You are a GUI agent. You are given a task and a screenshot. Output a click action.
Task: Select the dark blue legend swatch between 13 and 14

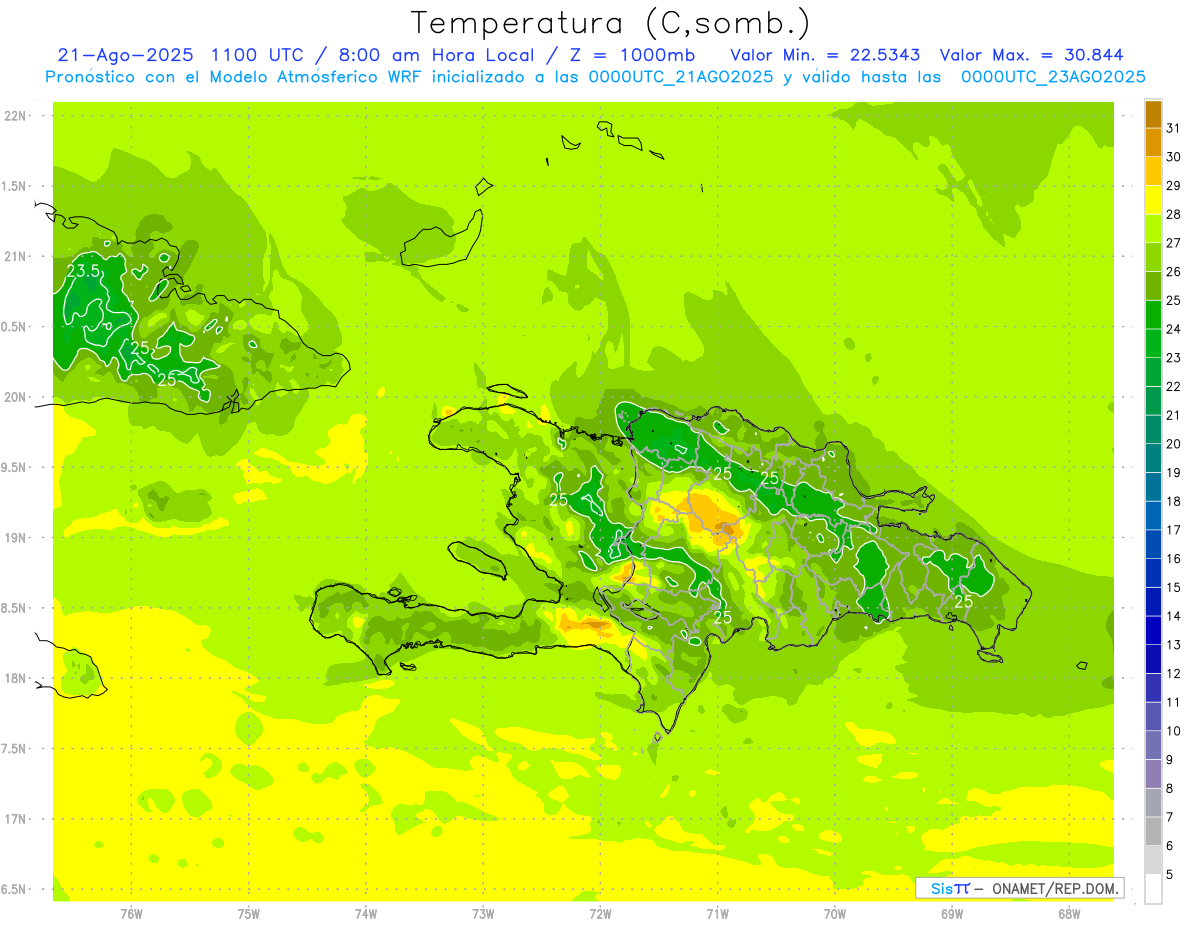point(1153,630)
